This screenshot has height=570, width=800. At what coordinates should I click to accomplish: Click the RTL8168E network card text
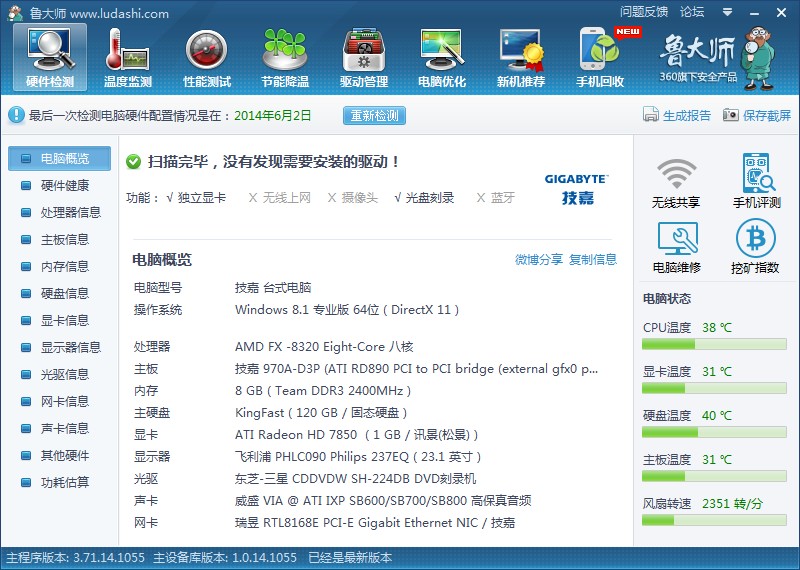(375, 523)
